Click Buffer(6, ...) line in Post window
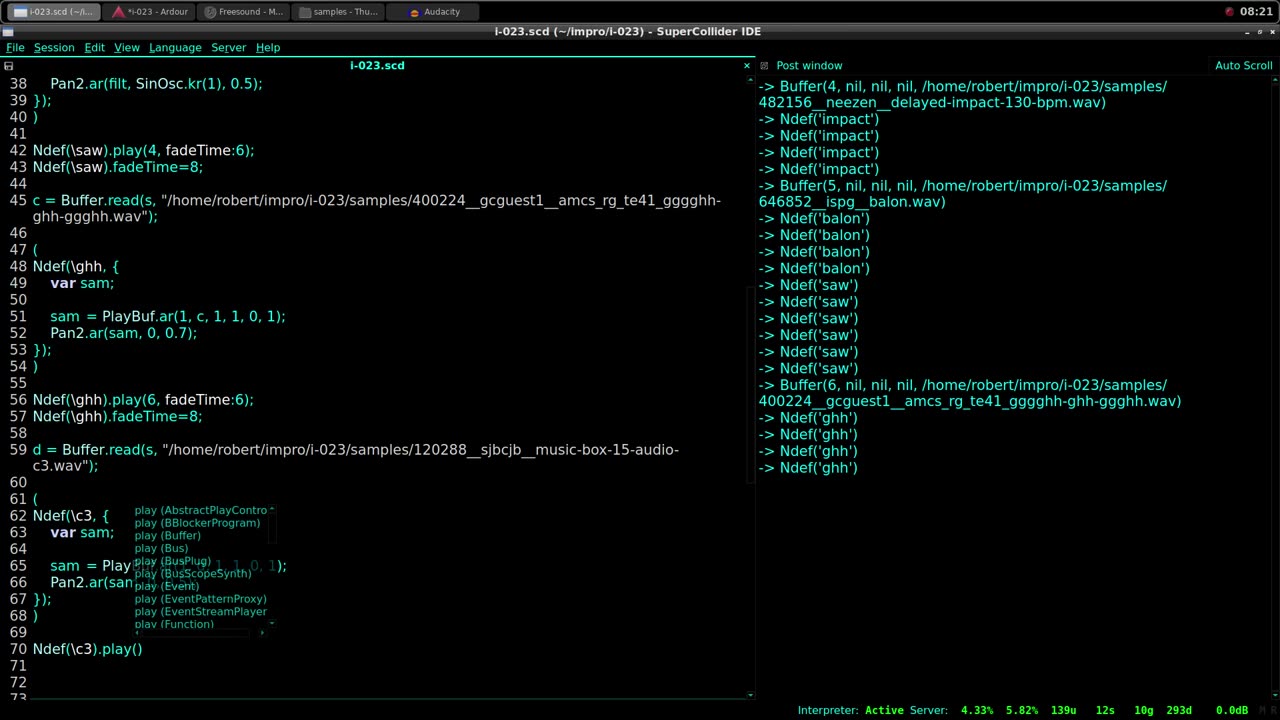 970,393
